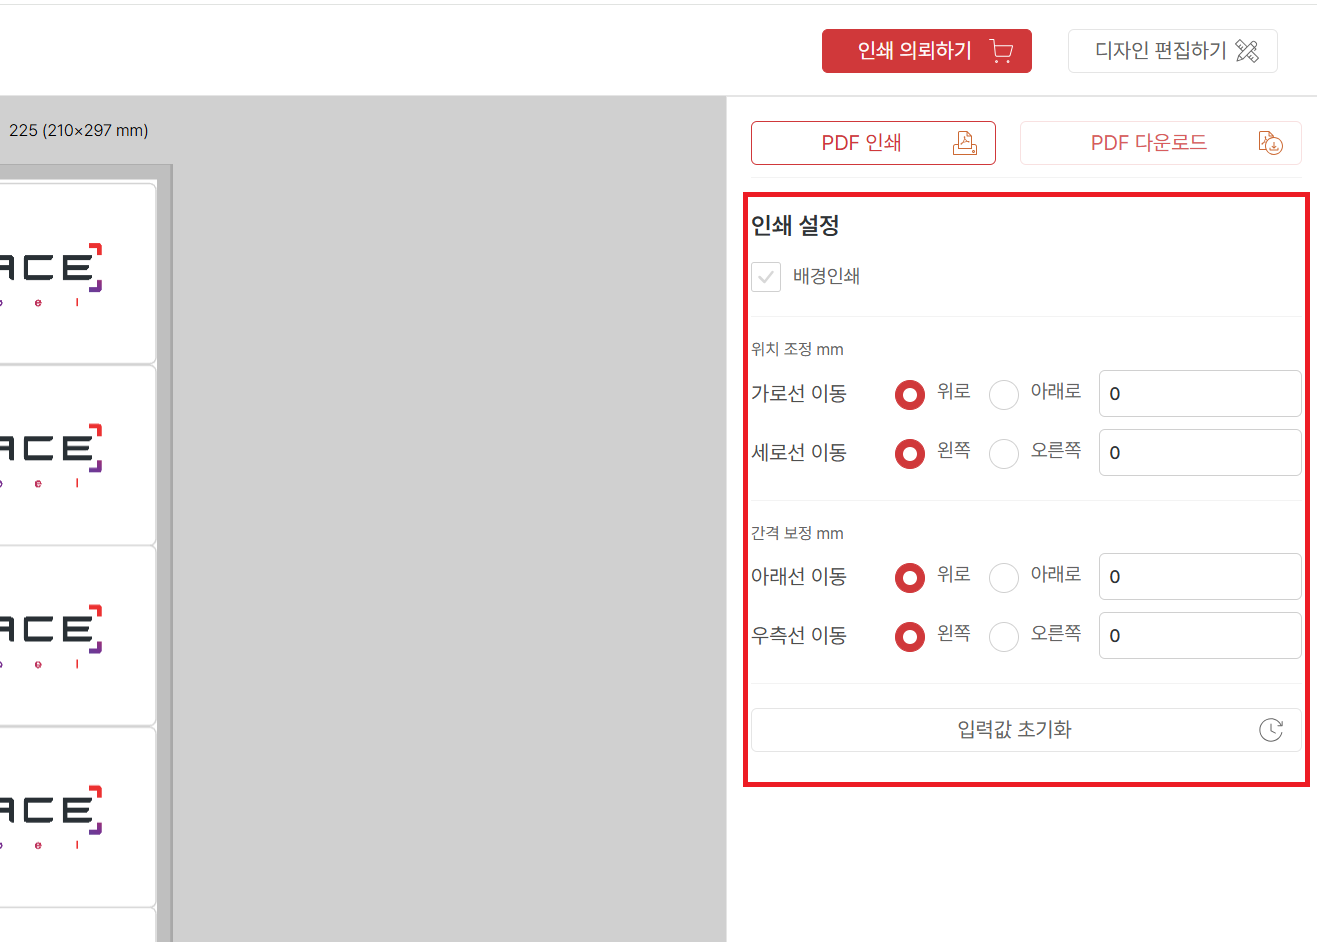Toggle the 배경인쇄 checkbox
Viewport: 1317px width, 942px height.
coord(766,277)
